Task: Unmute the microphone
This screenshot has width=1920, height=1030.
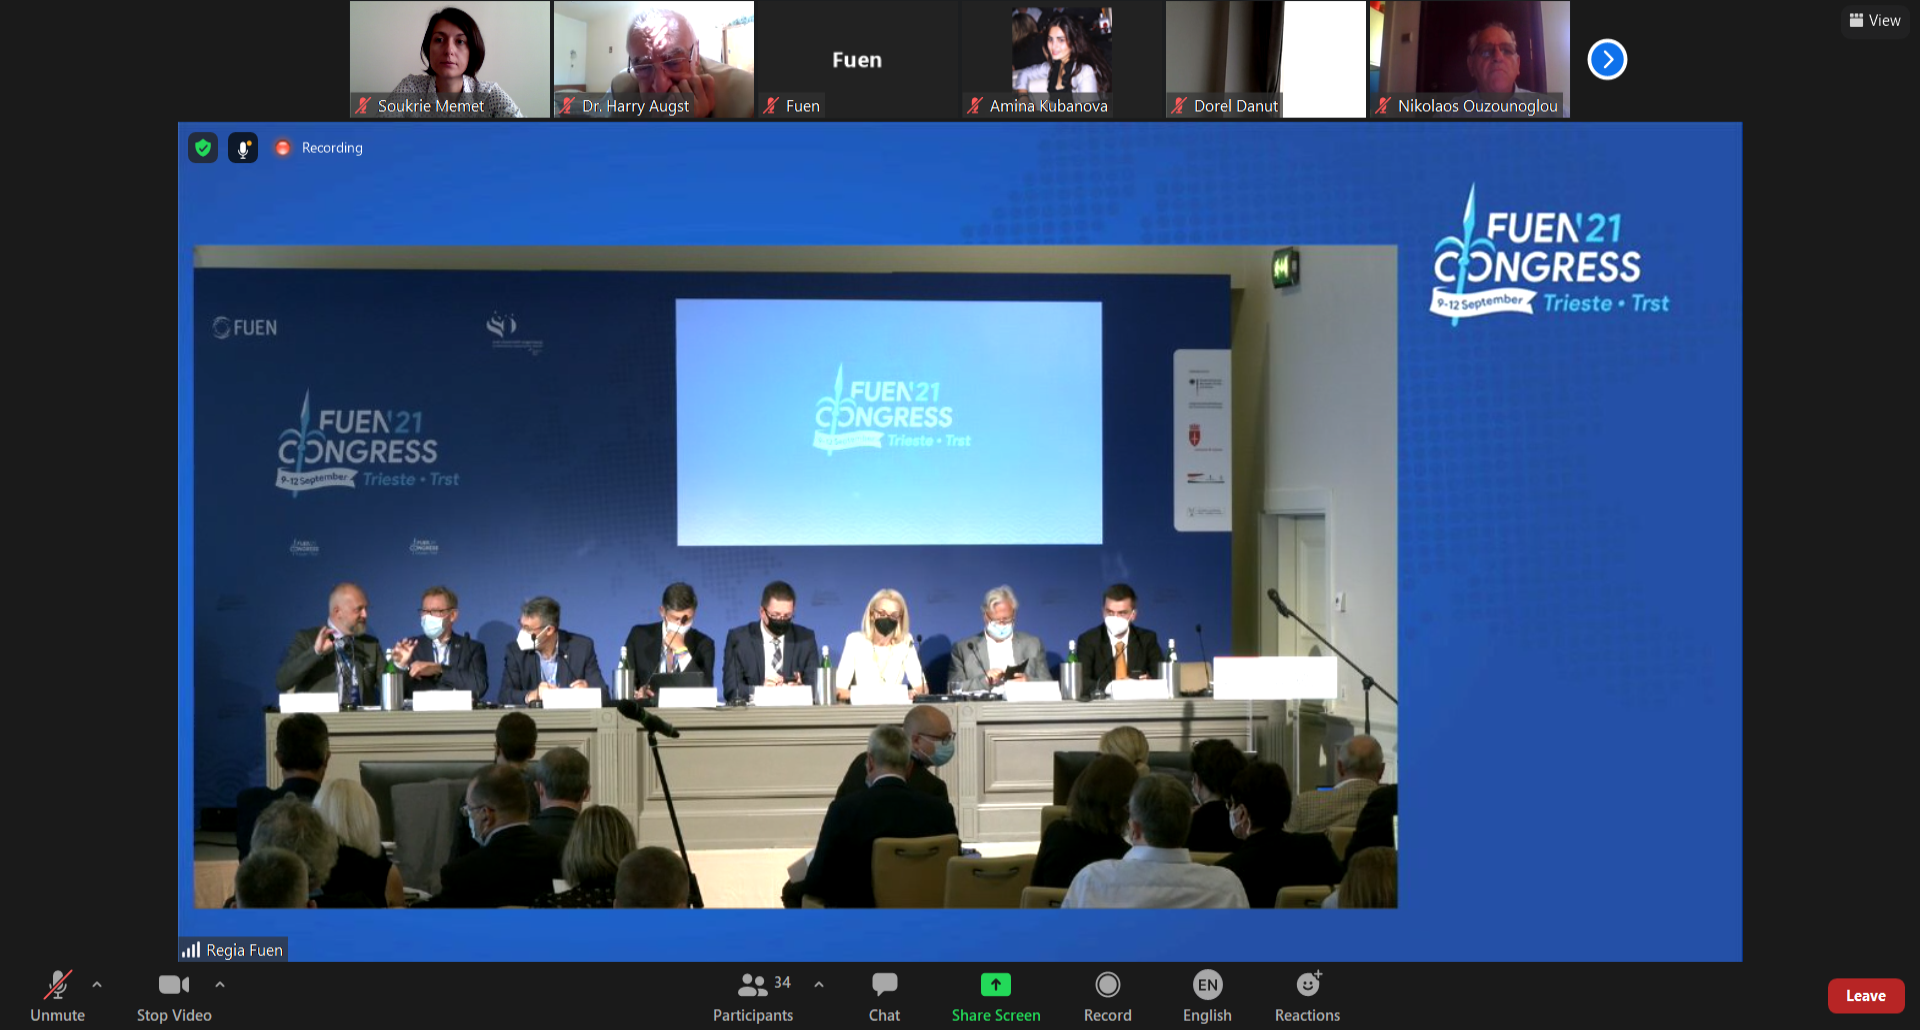Action: pos(57,997)
